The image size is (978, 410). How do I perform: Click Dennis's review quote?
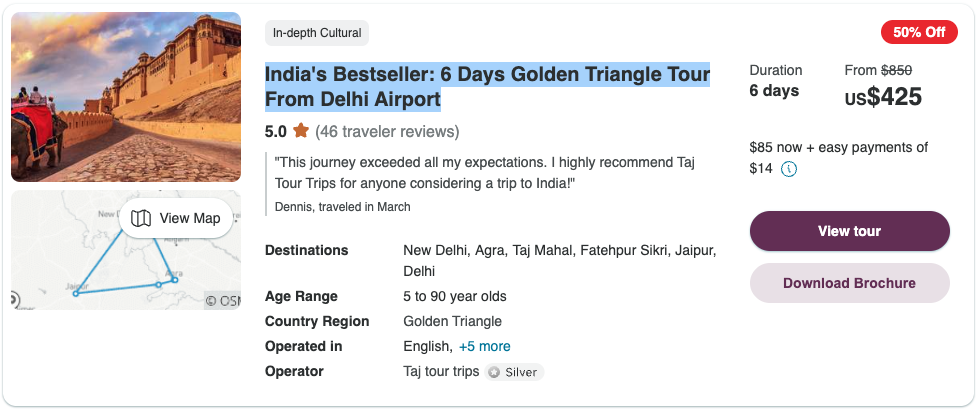pyautogui.click(x=485, y=174)
